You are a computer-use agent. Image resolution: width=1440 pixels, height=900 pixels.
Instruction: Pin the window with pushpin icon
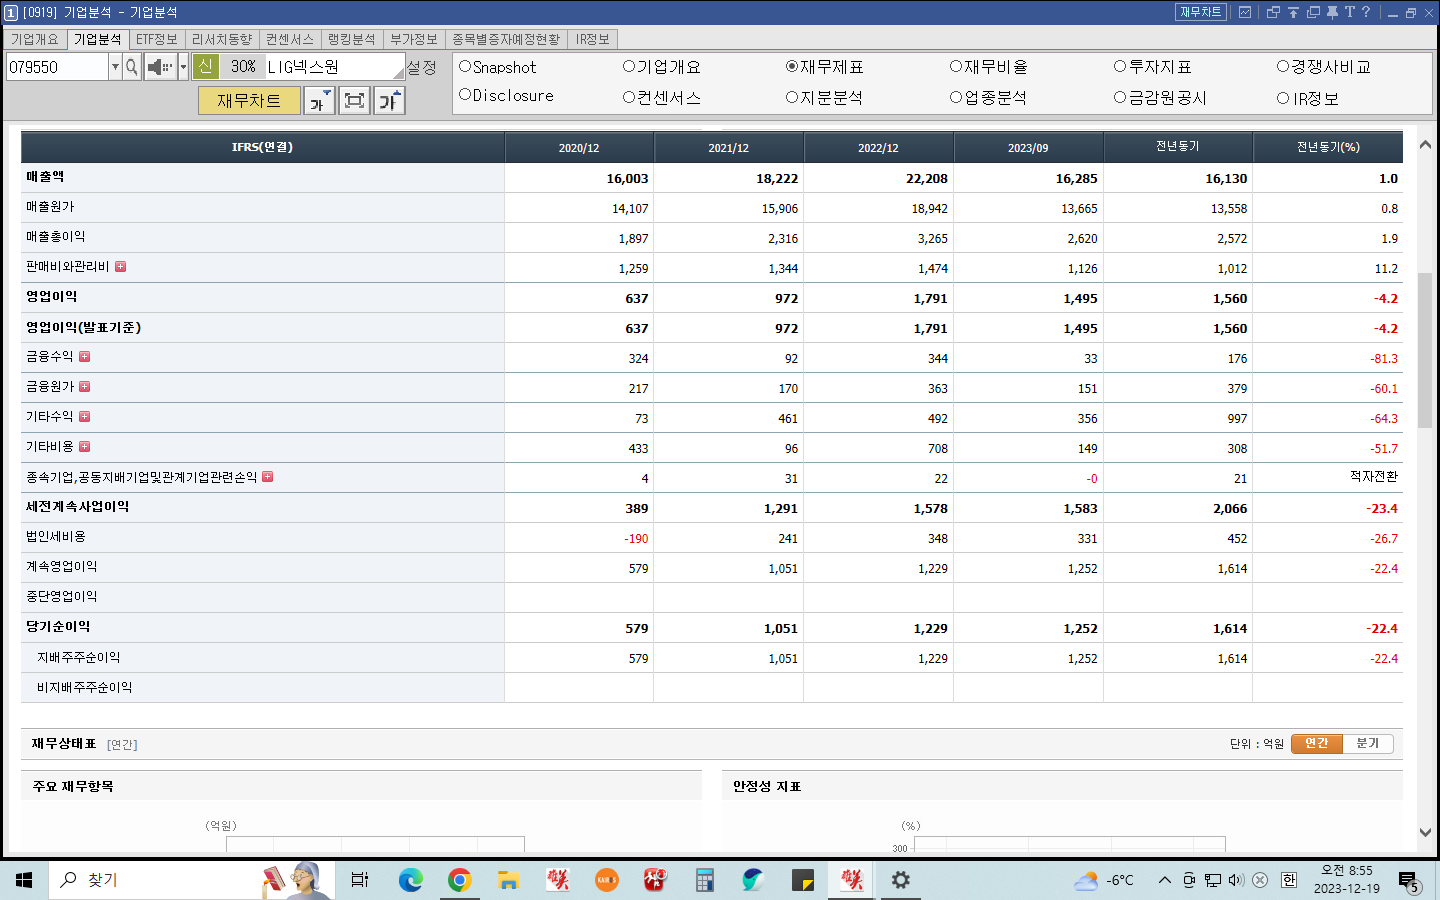pyautogui.click(x=1332, y=12)
